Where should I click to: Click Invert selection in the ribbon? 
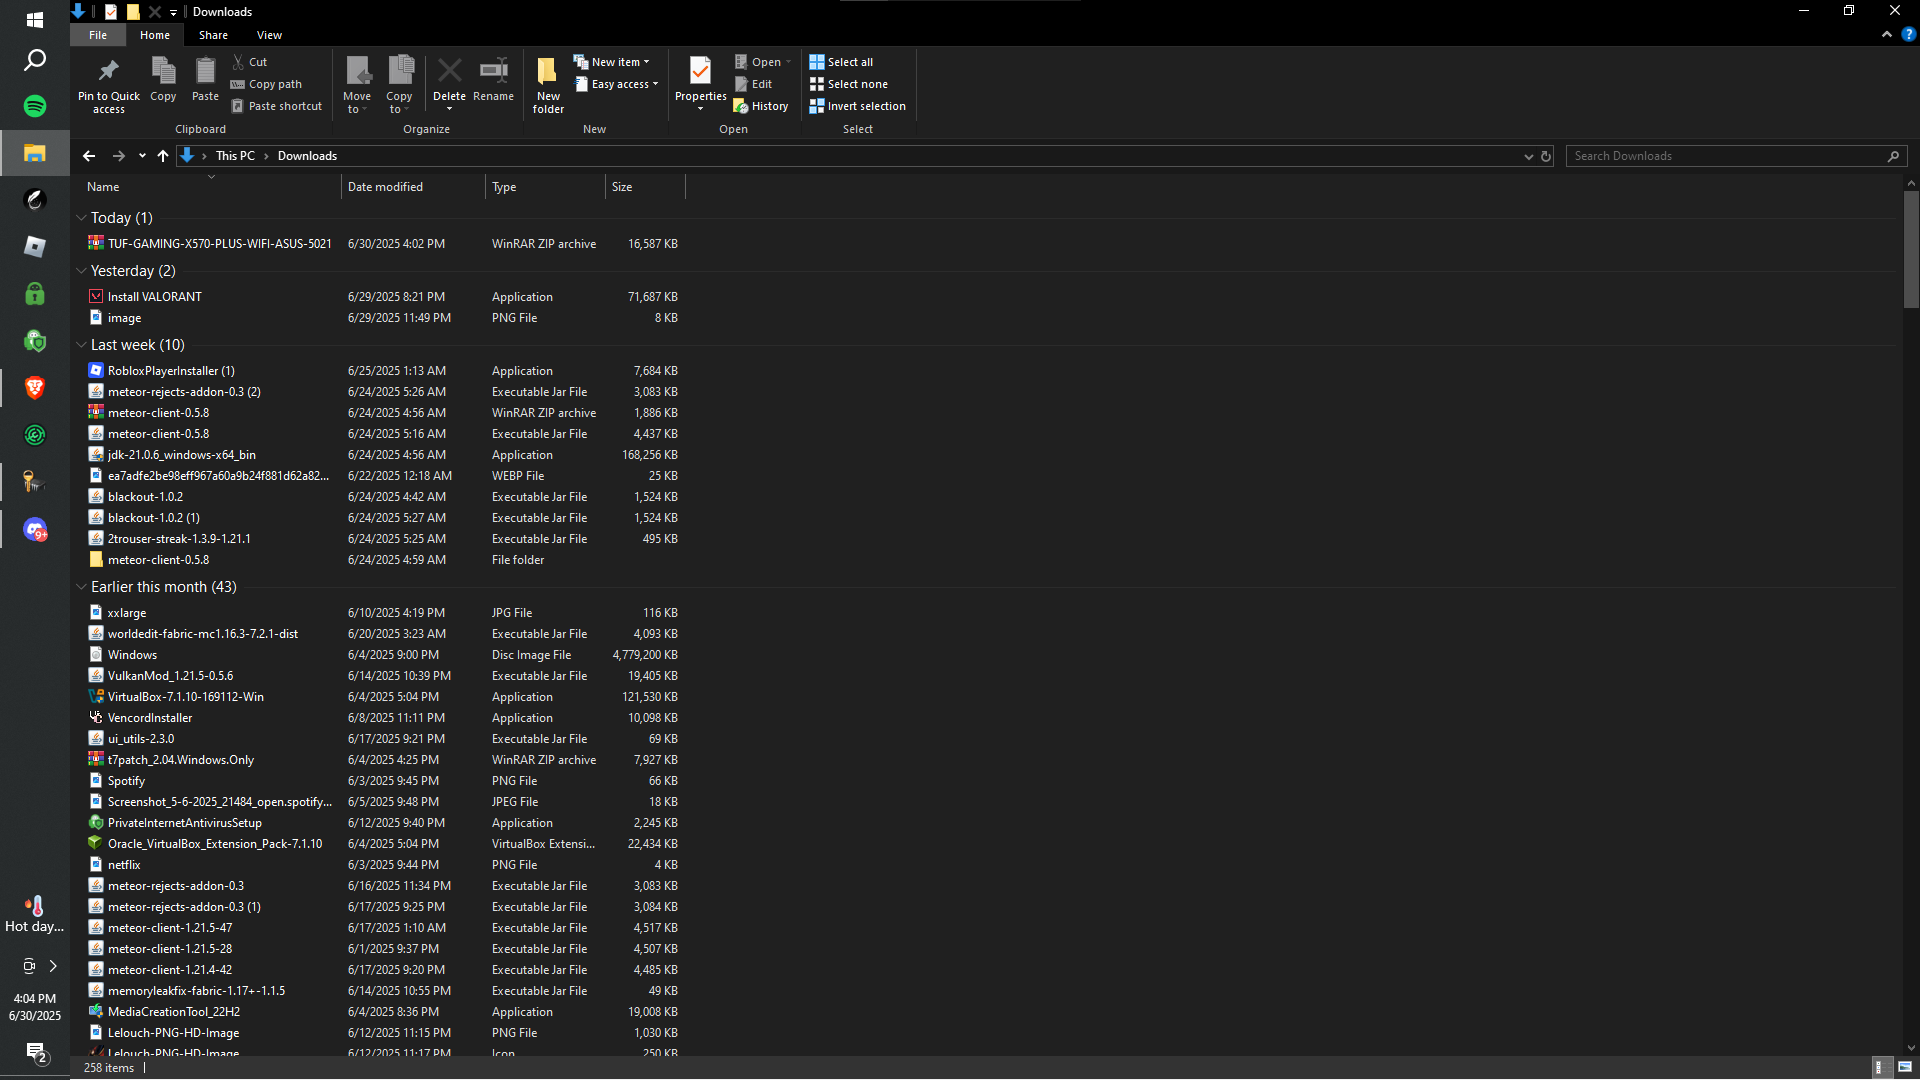tap(857, 106)
